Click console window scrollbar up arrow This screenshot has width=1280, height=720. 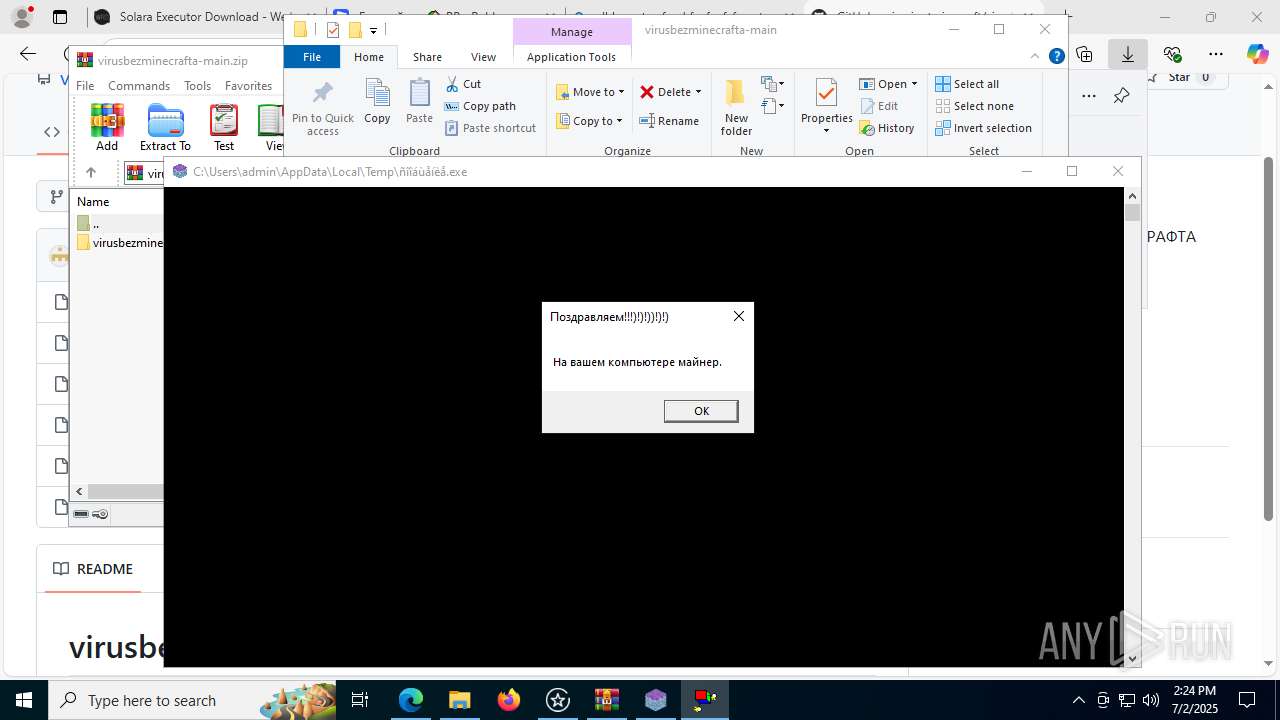coord(1132,195)
